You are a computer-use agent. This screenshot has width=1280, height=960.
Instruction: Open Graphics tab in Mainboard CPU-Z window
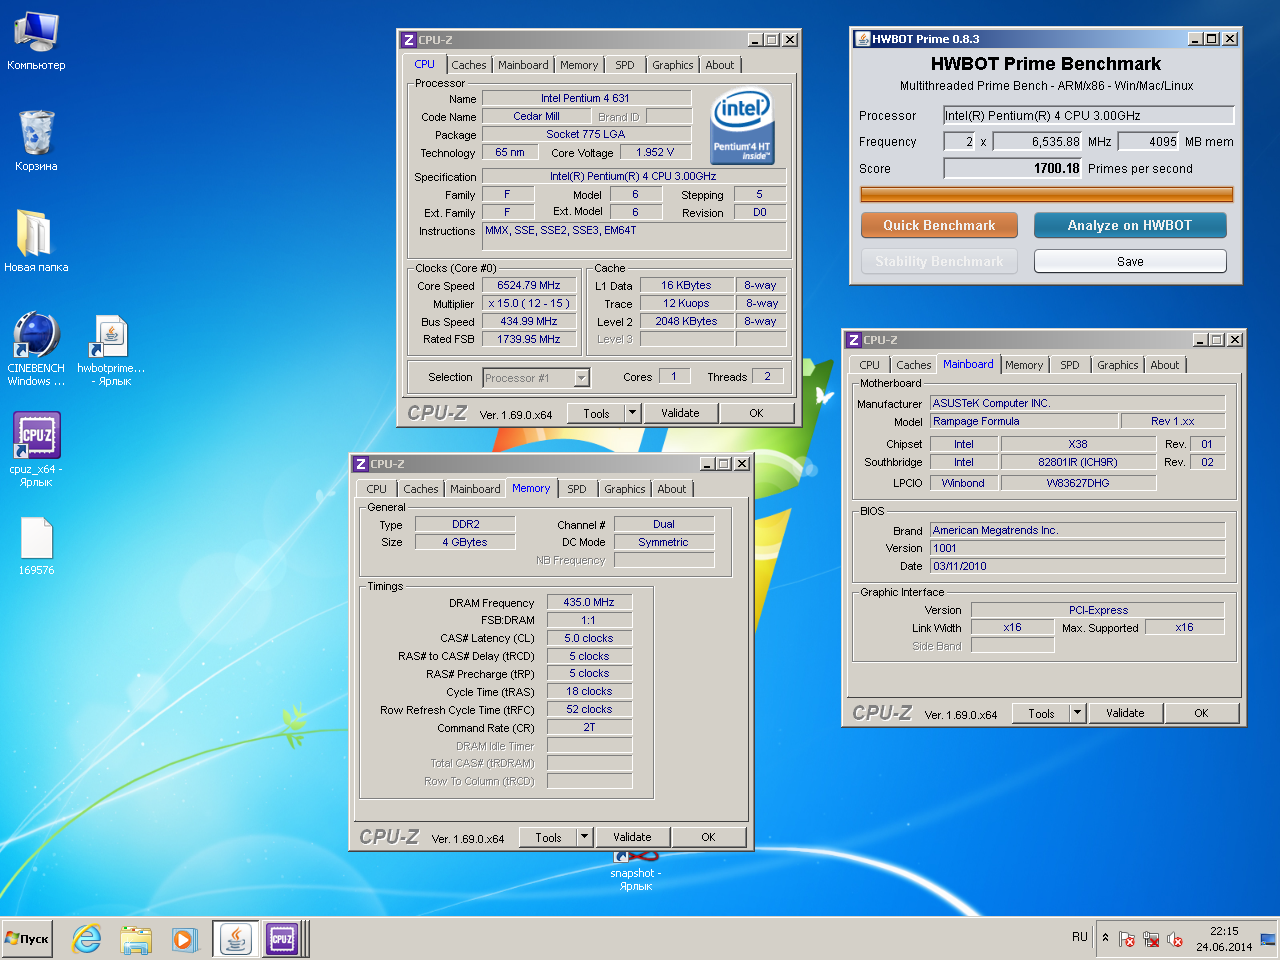click(1118, 365)
